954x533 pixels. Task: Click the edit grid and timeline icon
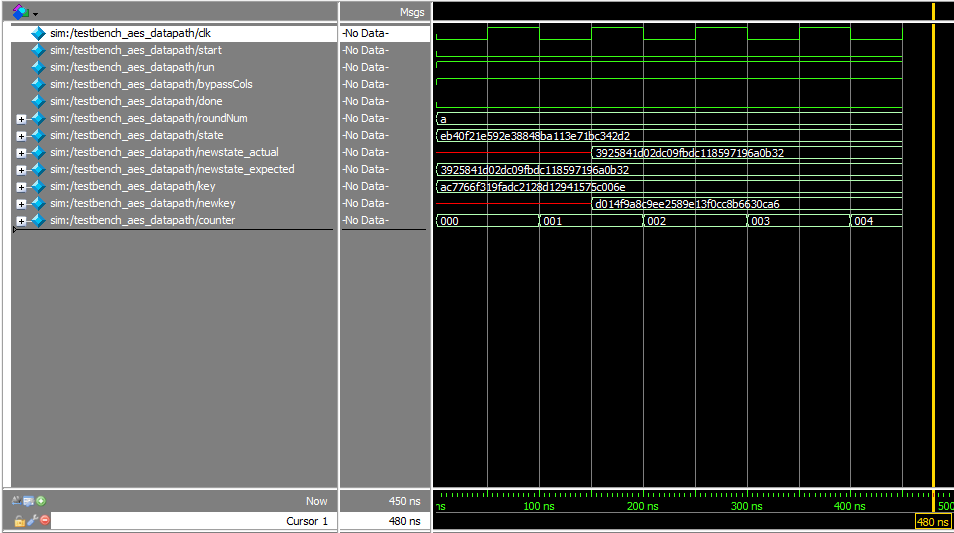29,501
